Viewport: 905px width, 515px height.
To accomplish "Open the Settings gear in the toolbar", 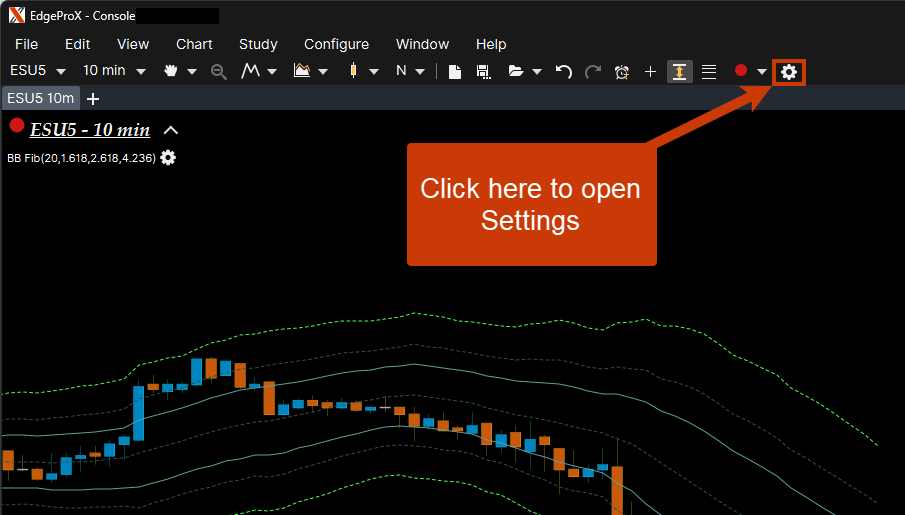I will tap(789, 71).
